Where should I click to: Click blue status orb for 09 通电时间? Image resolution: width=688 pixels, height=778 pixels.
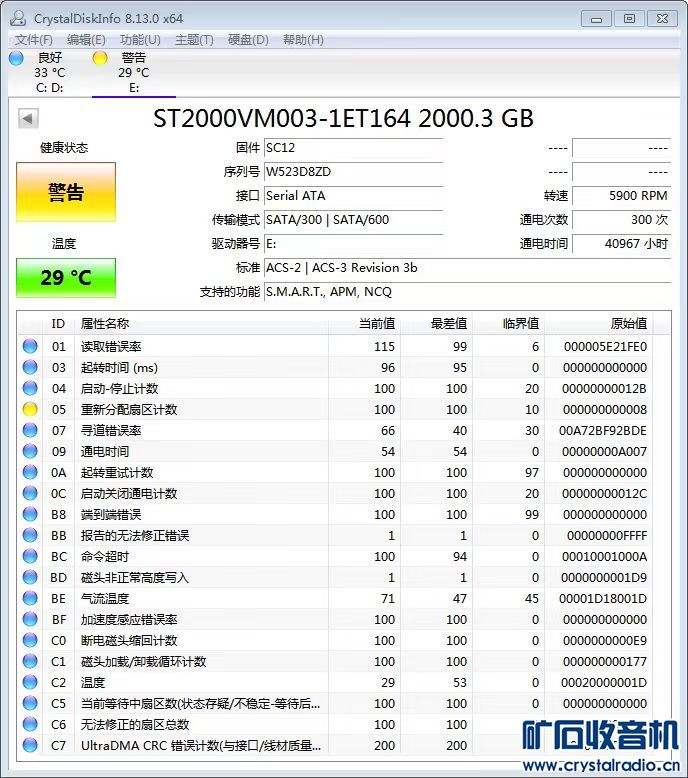pos(30,451)
